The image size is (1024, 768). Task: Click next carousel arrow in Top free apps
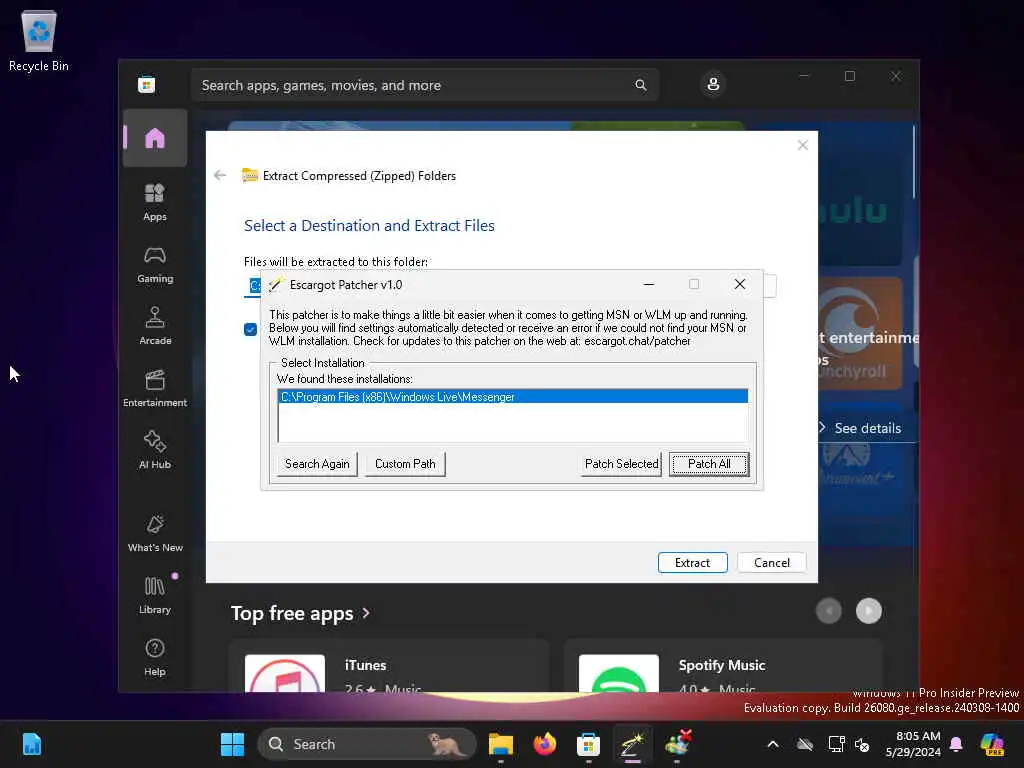tap(869, 611)
